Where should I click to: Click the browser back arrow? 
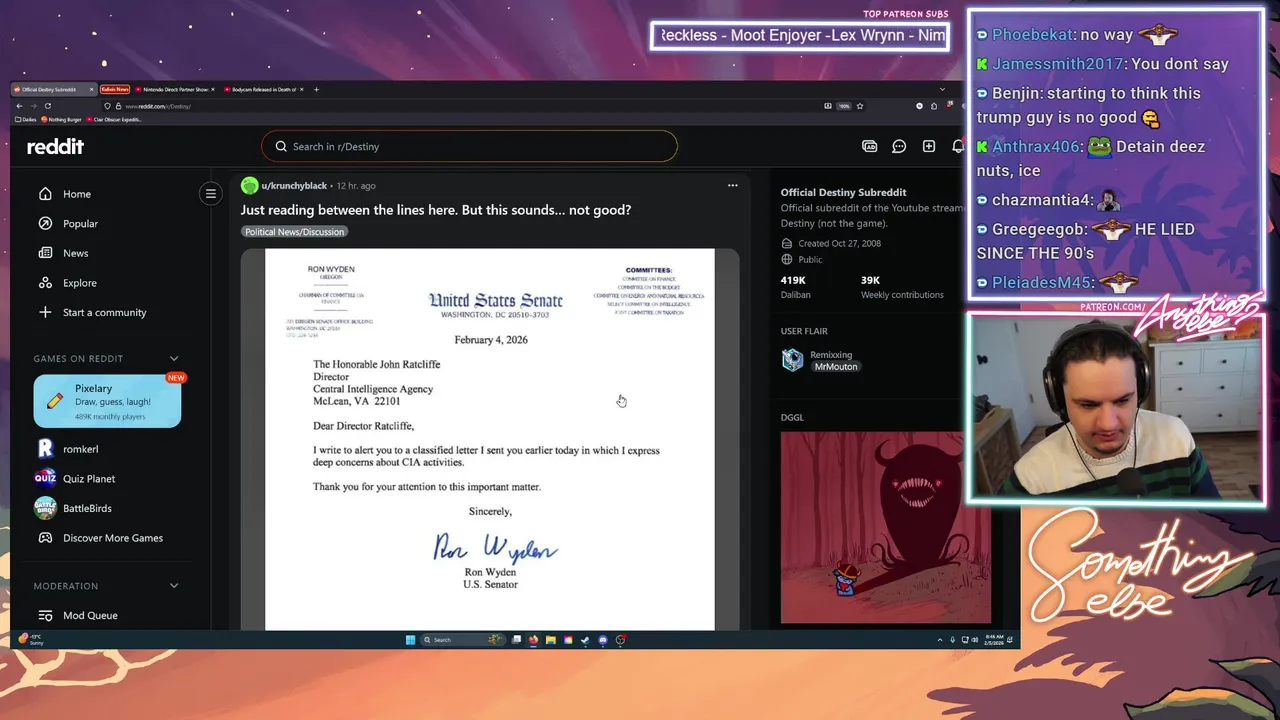click(19, 106)
